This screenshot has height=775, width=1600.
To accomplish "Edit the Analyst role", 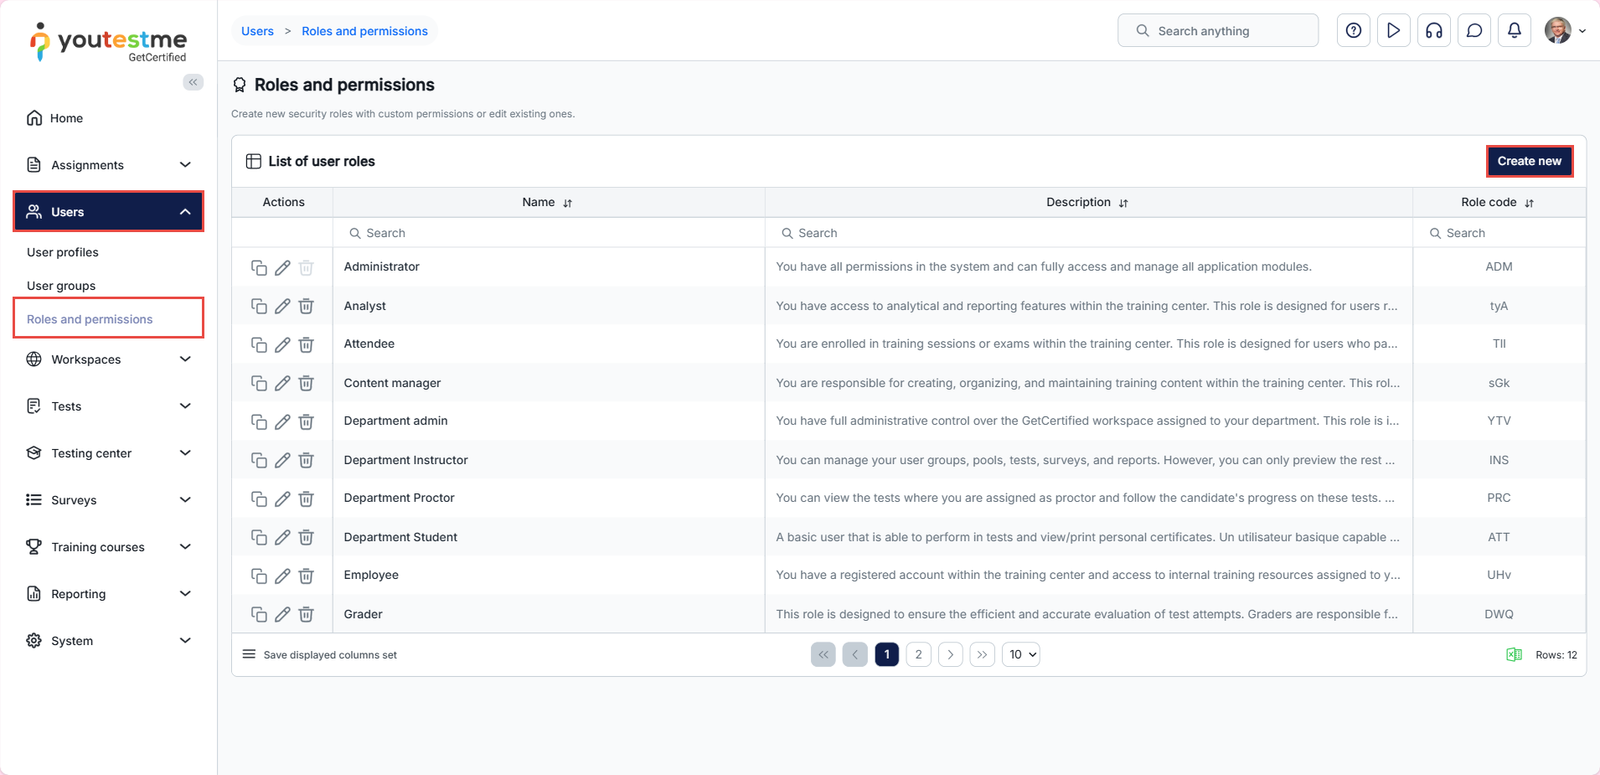I will [x=283, y=306].
